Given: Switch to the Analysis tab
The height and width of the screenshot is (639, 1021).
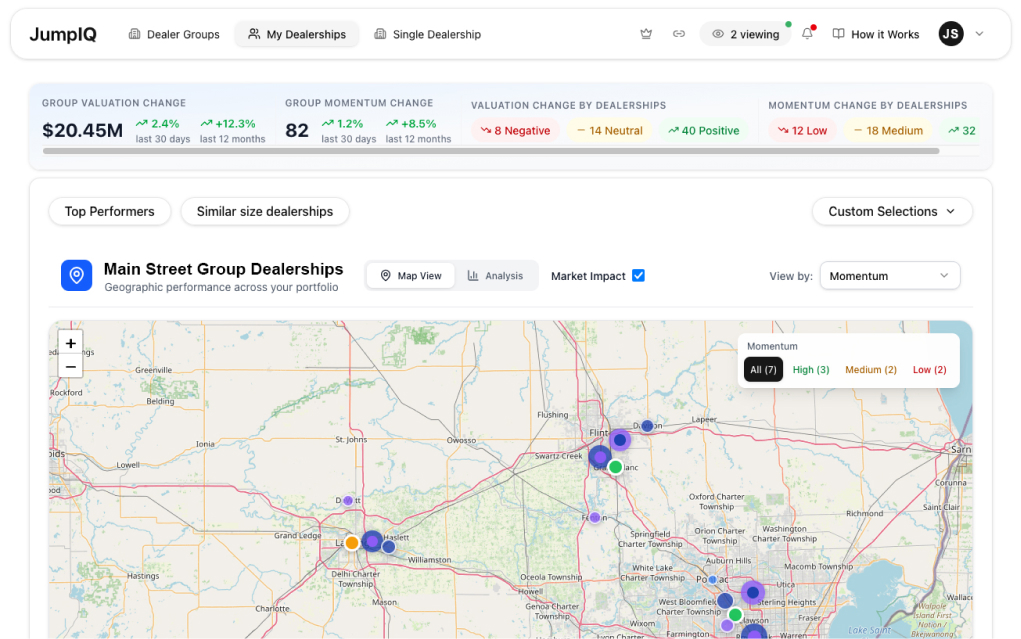Looking at the screenshot, I should point(495,276).
